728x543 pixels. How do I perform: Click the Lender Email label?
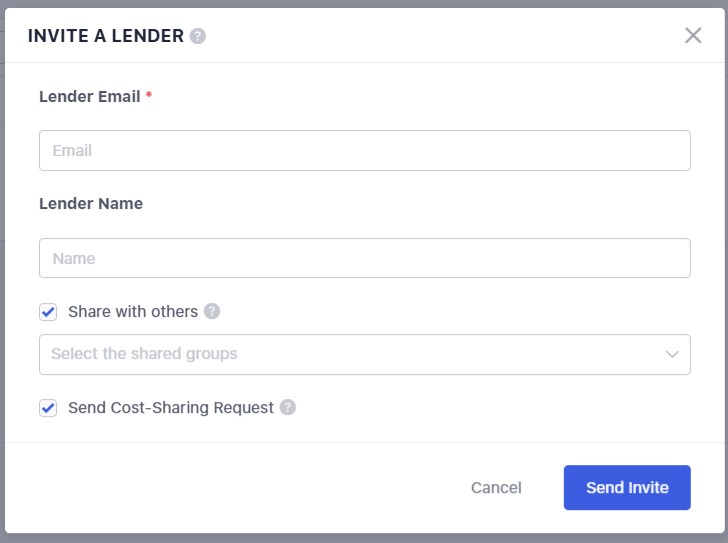[x=89, y=96]
